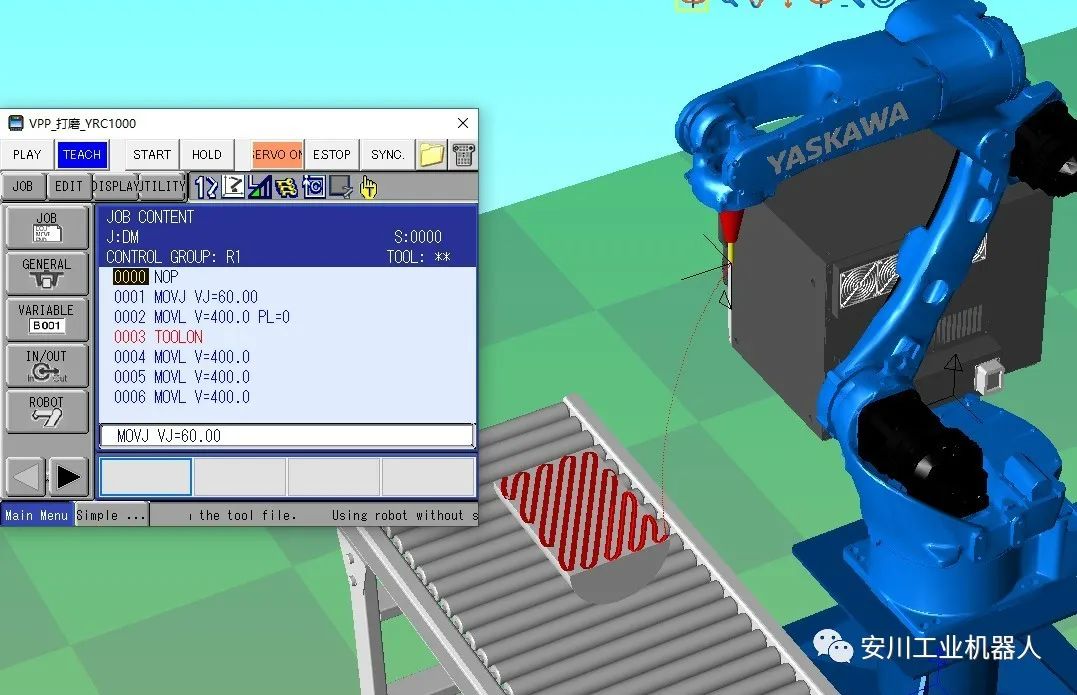The height and width of the screenshot is (695, 1077).
Task: Click the left page arrow button
Action: coord(26,477)
